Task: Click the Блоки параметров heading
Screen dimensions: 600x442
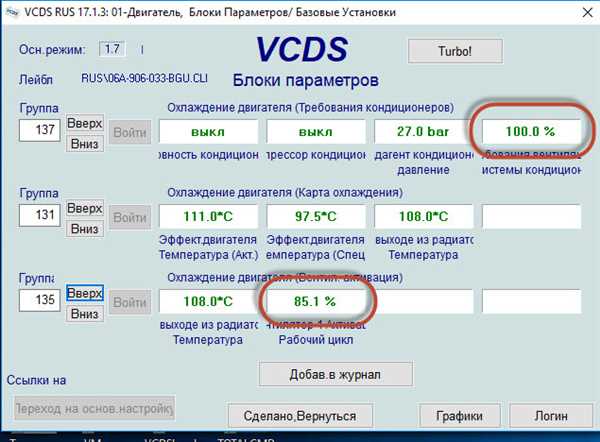Action: coord(306,80)
